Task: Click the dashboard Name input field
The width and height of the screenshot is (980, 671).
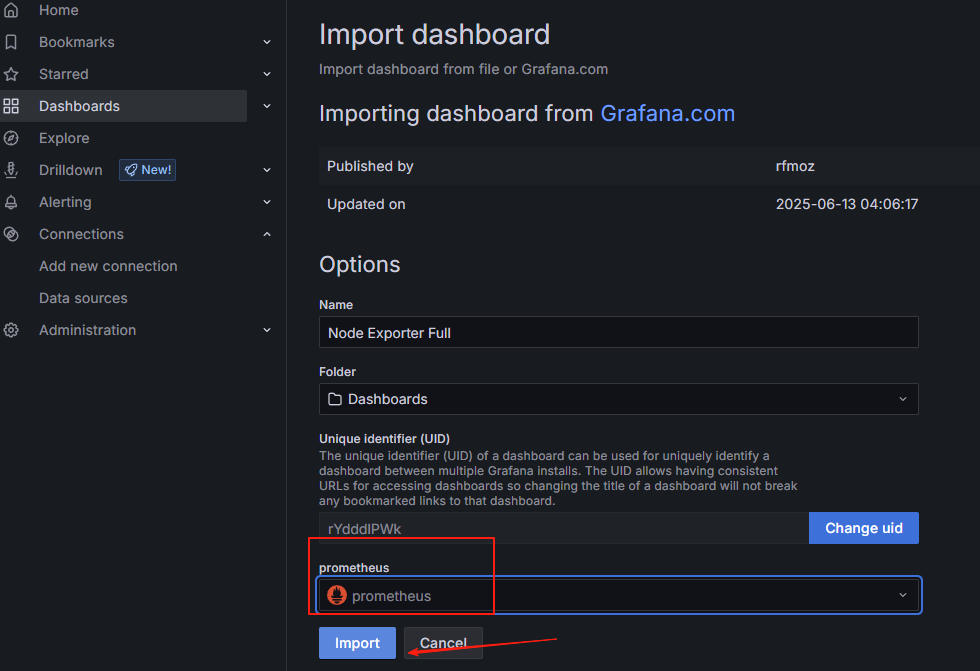Action: (619, 332)
